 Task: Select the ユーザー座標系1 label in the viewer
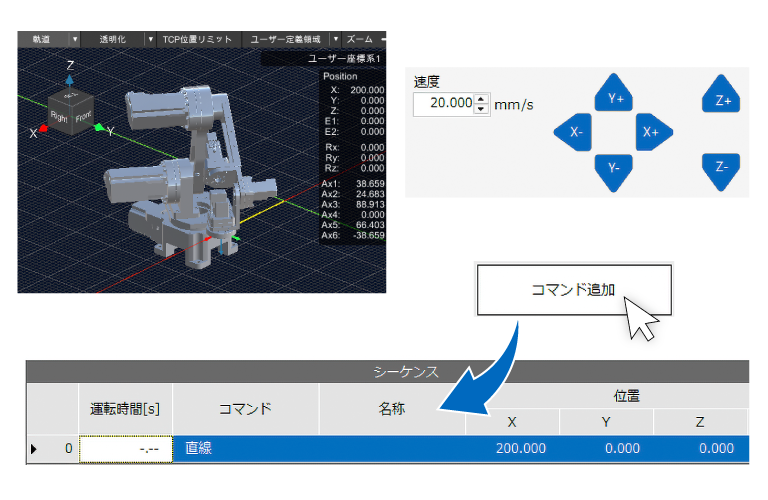(x=344, y=58)
